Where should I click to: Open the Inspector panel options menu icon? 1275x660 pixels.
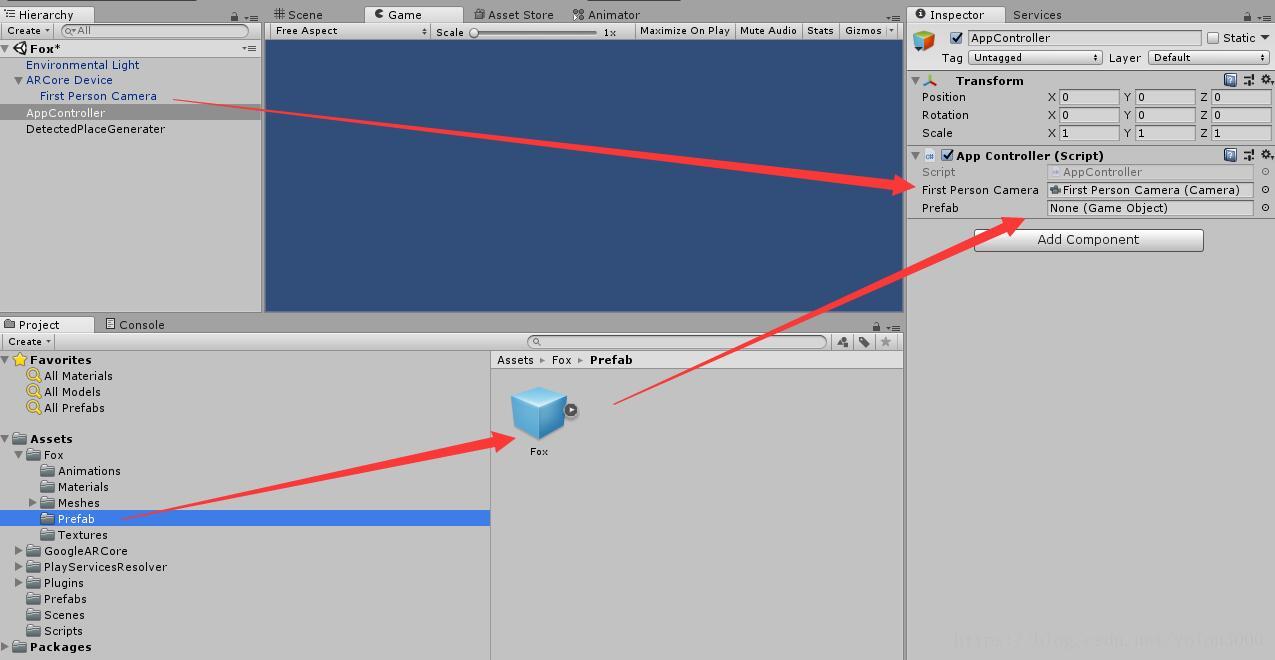[x=1264, y=17]
